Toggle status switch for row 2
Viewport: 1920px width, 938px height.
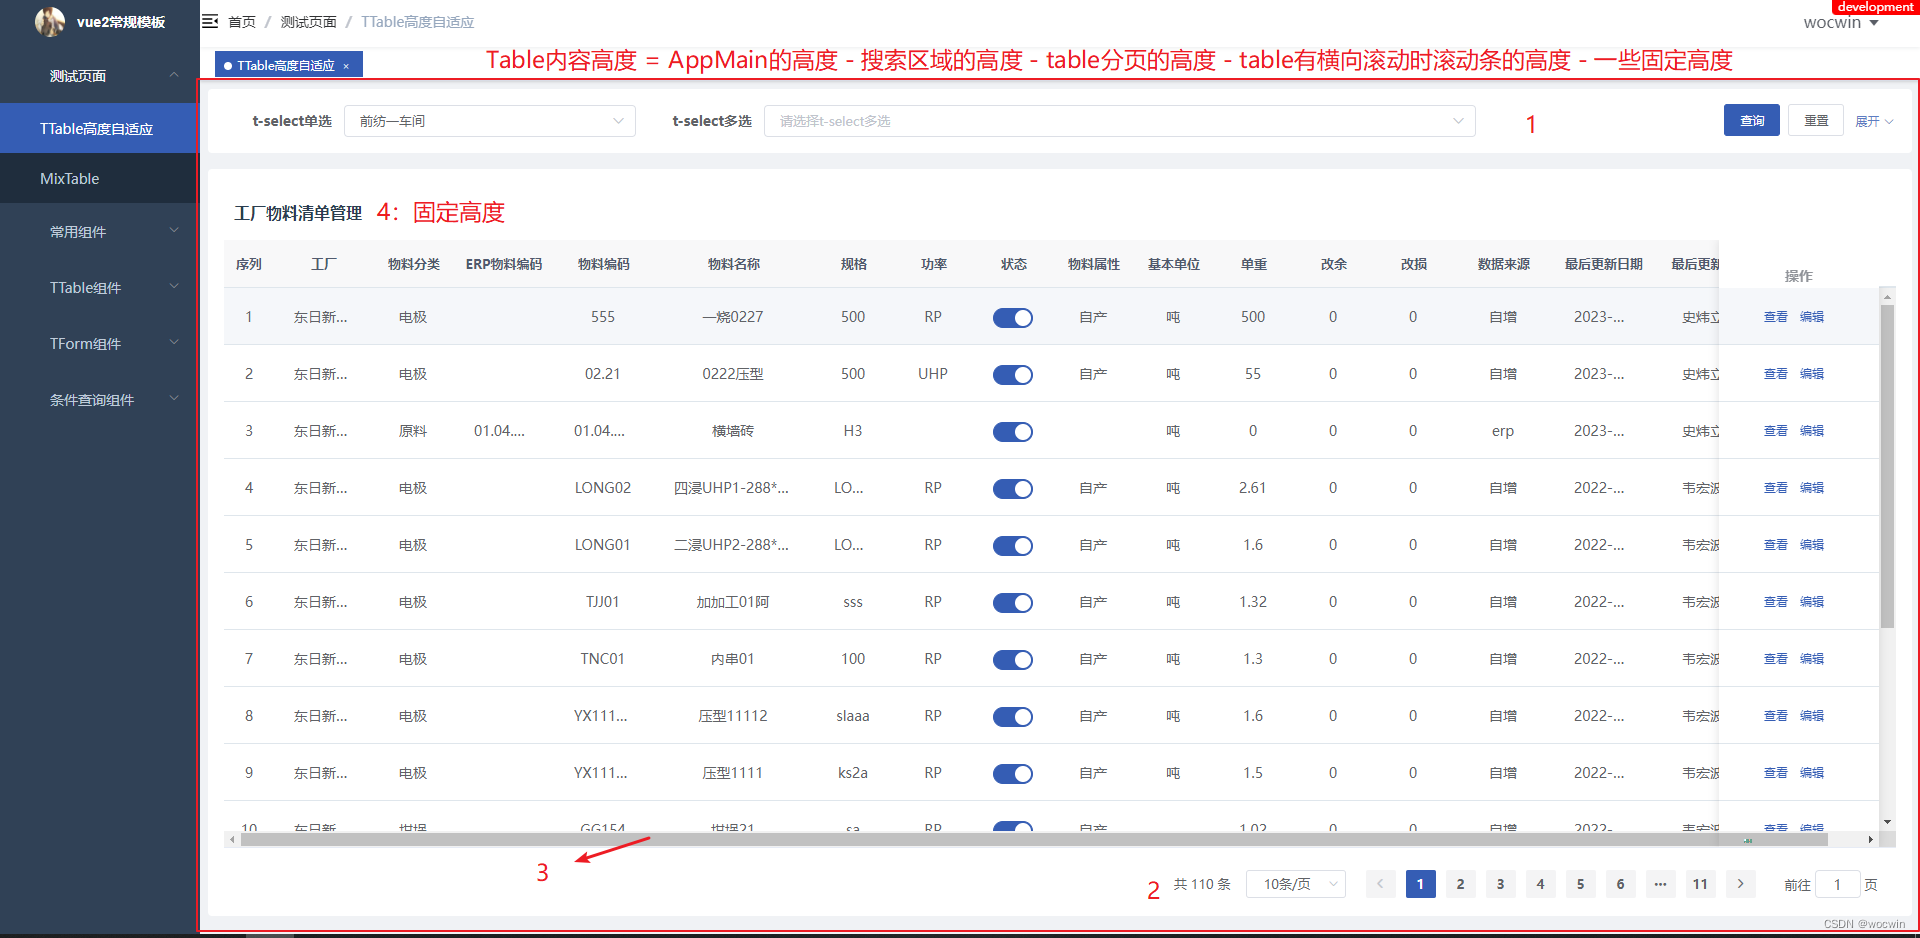click(x=1013, y=375)
